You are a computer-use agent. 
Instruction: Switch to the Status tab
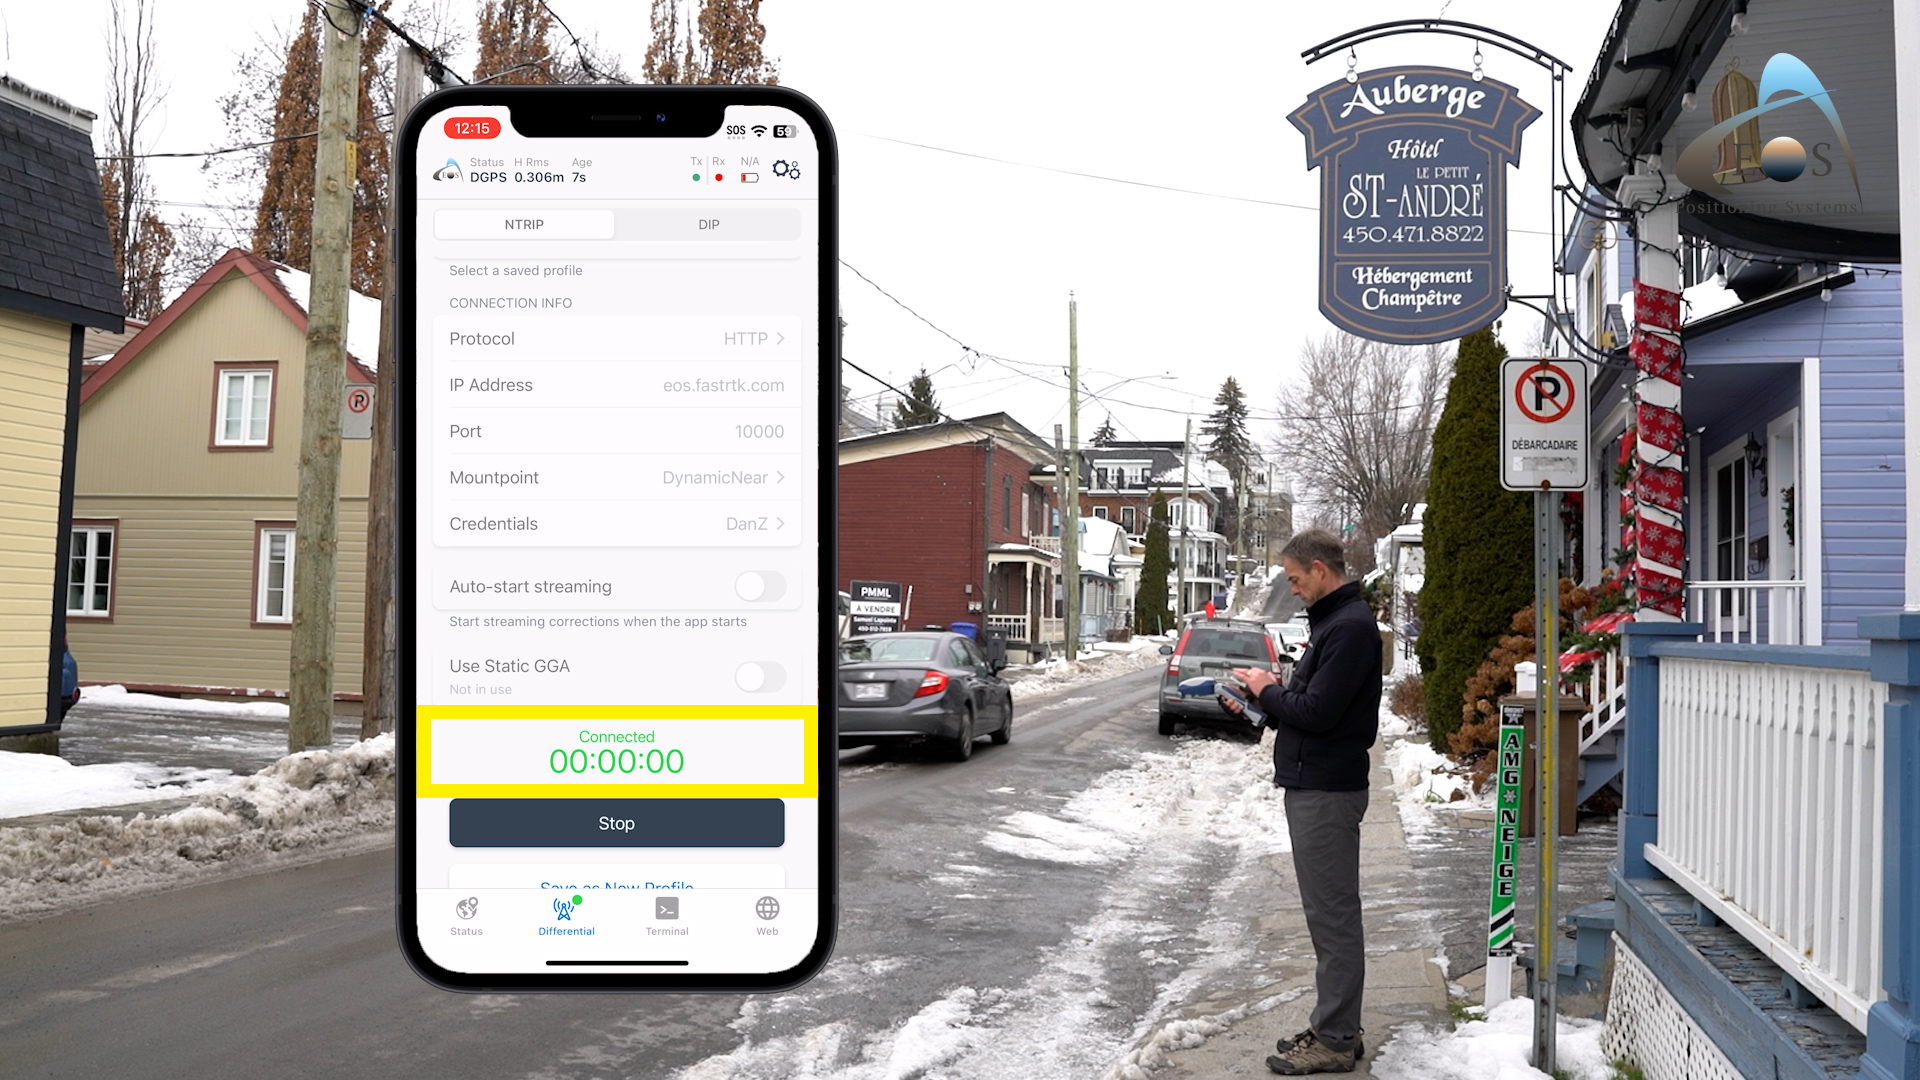[x=465, y=915]
